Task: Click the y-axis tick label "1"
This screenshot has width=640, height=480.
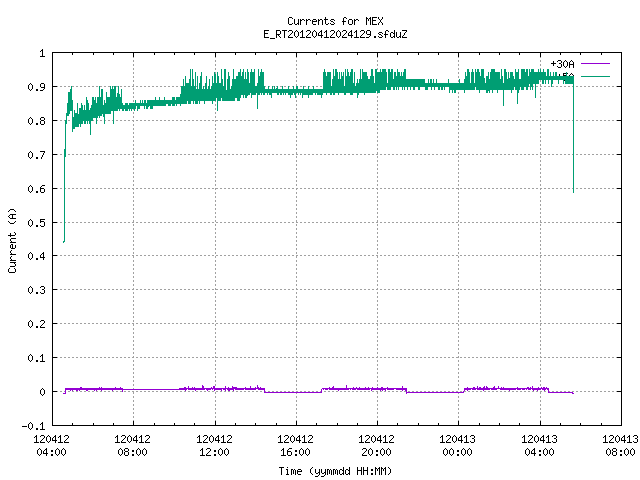Action: (x=42, y=53)
